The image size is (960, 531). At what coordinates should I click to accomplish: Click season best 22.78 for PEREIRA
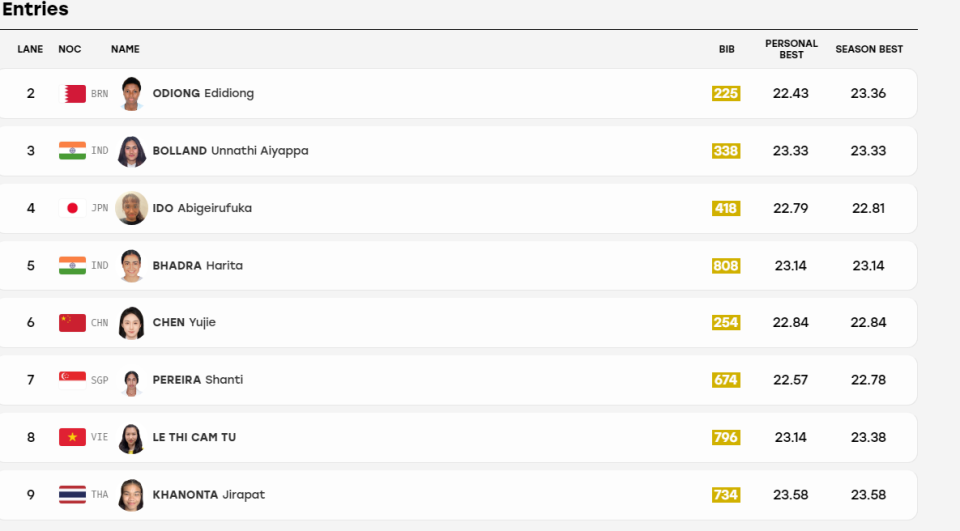coord(868,380)
